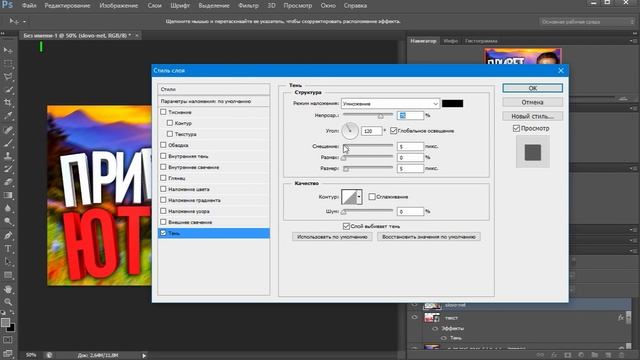
Task: Click delete layer trash icon
Action: point(622,356)
